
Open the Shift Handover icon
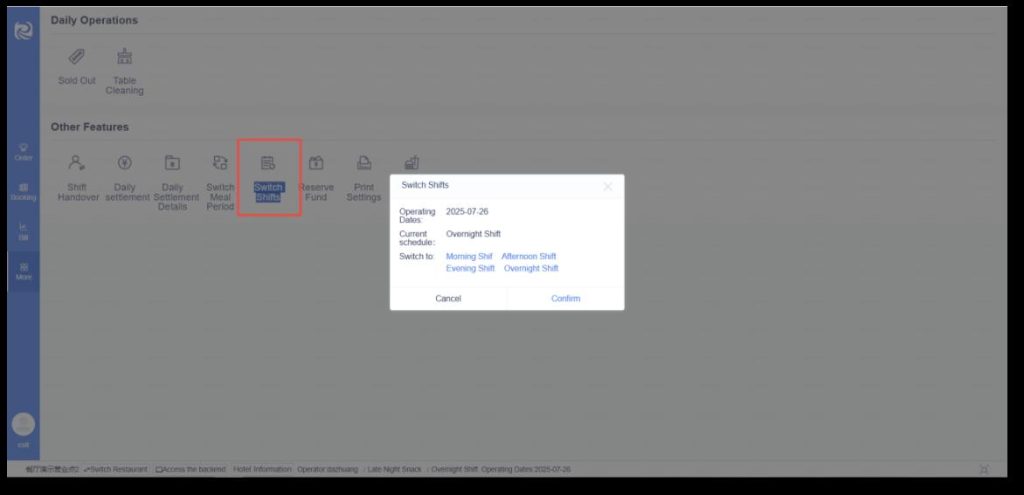click(76, 163)
